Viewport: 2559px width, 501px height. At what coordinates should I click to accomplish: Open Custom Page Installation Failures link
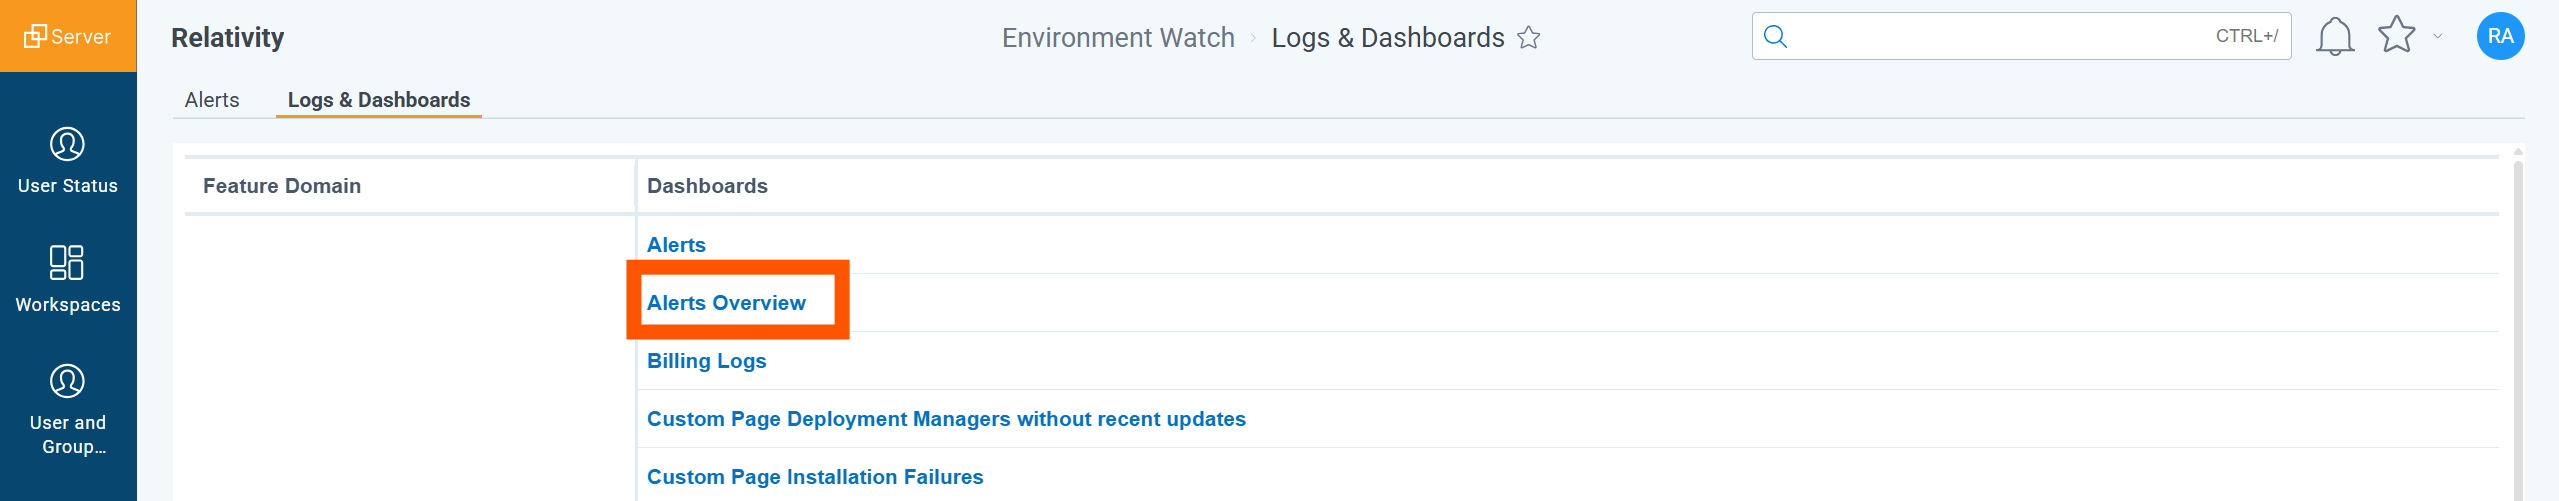(815, 477)
